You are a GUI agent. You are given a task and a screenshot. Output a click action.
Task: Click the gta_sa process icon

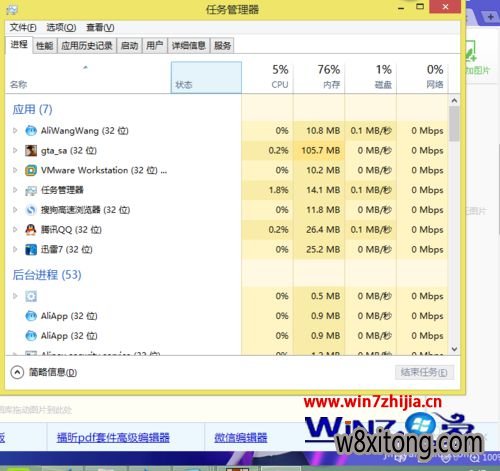coord(31,150)
